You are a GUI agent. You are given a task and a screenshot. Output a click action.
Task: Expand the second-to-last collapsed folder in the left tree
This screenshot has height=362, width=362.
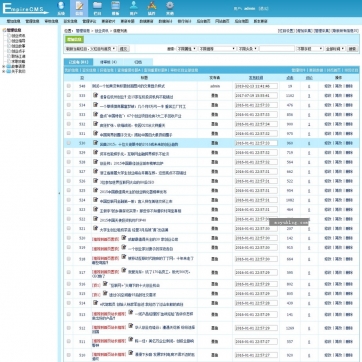(x=4, y=66)
